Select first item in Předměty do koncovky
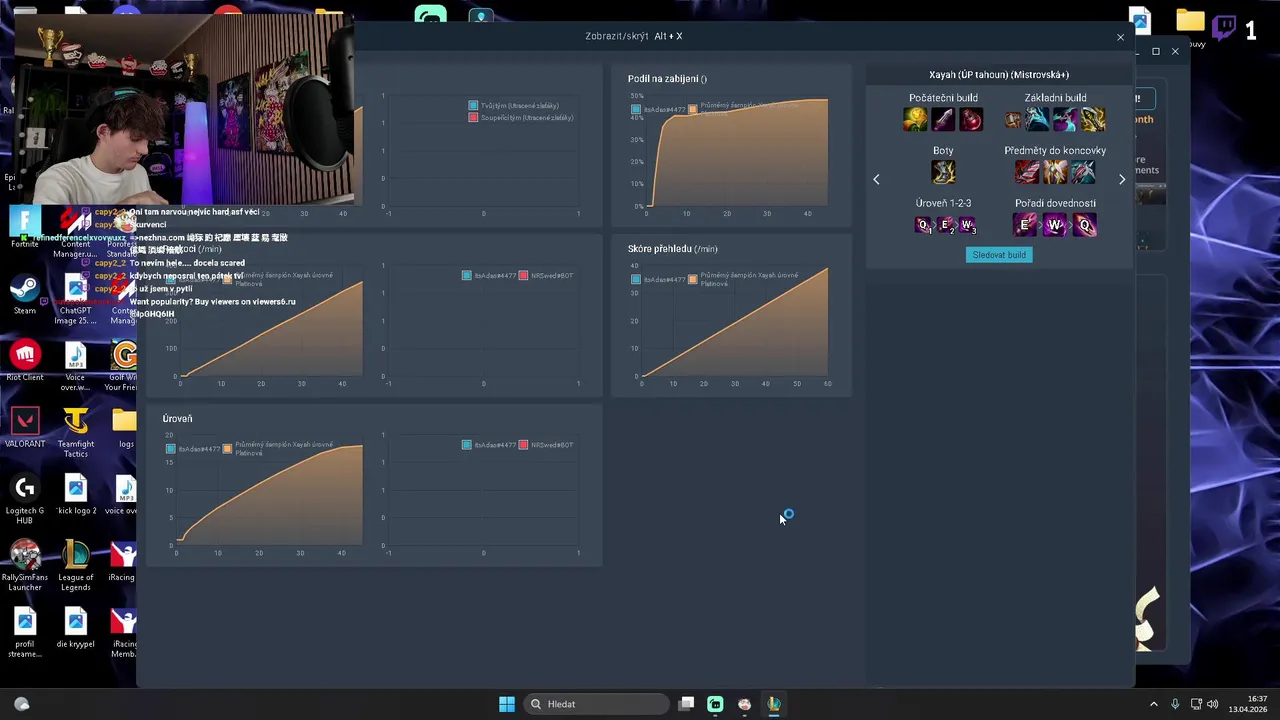 [x=1027, y=172]
